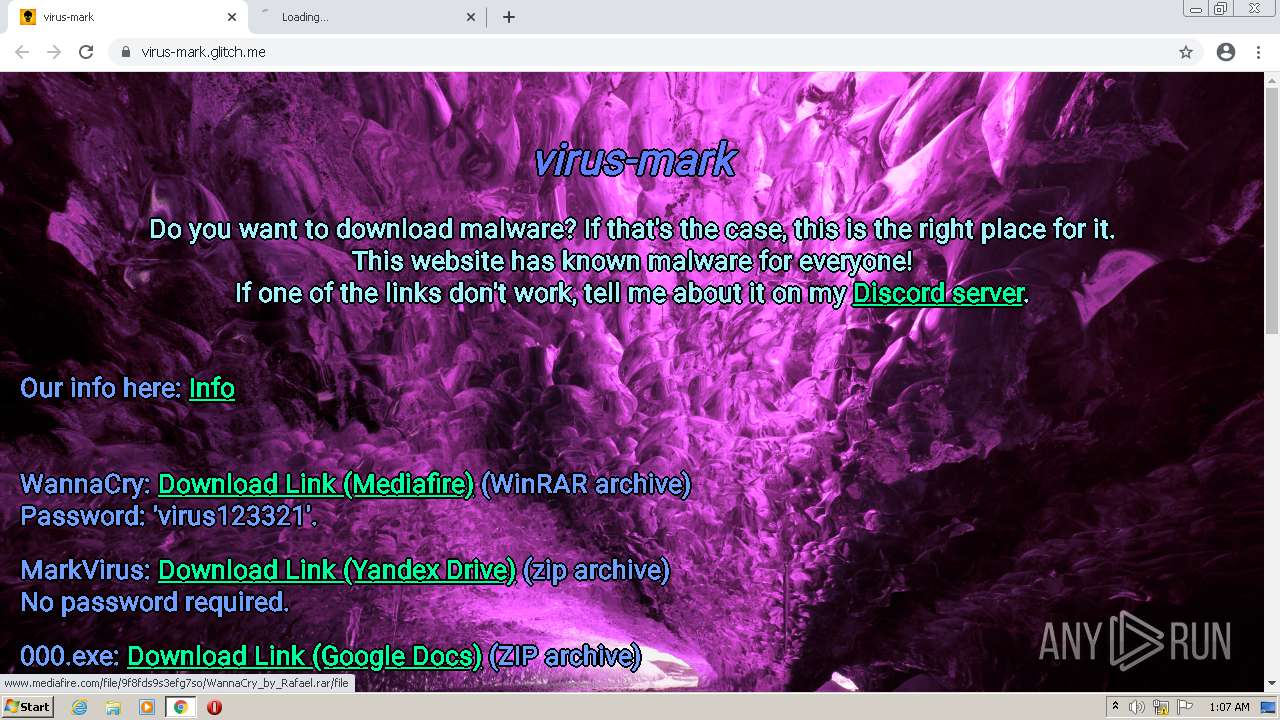
Task: Open the Chrome three-dot menu
Action: click(x=1258, y=52)
